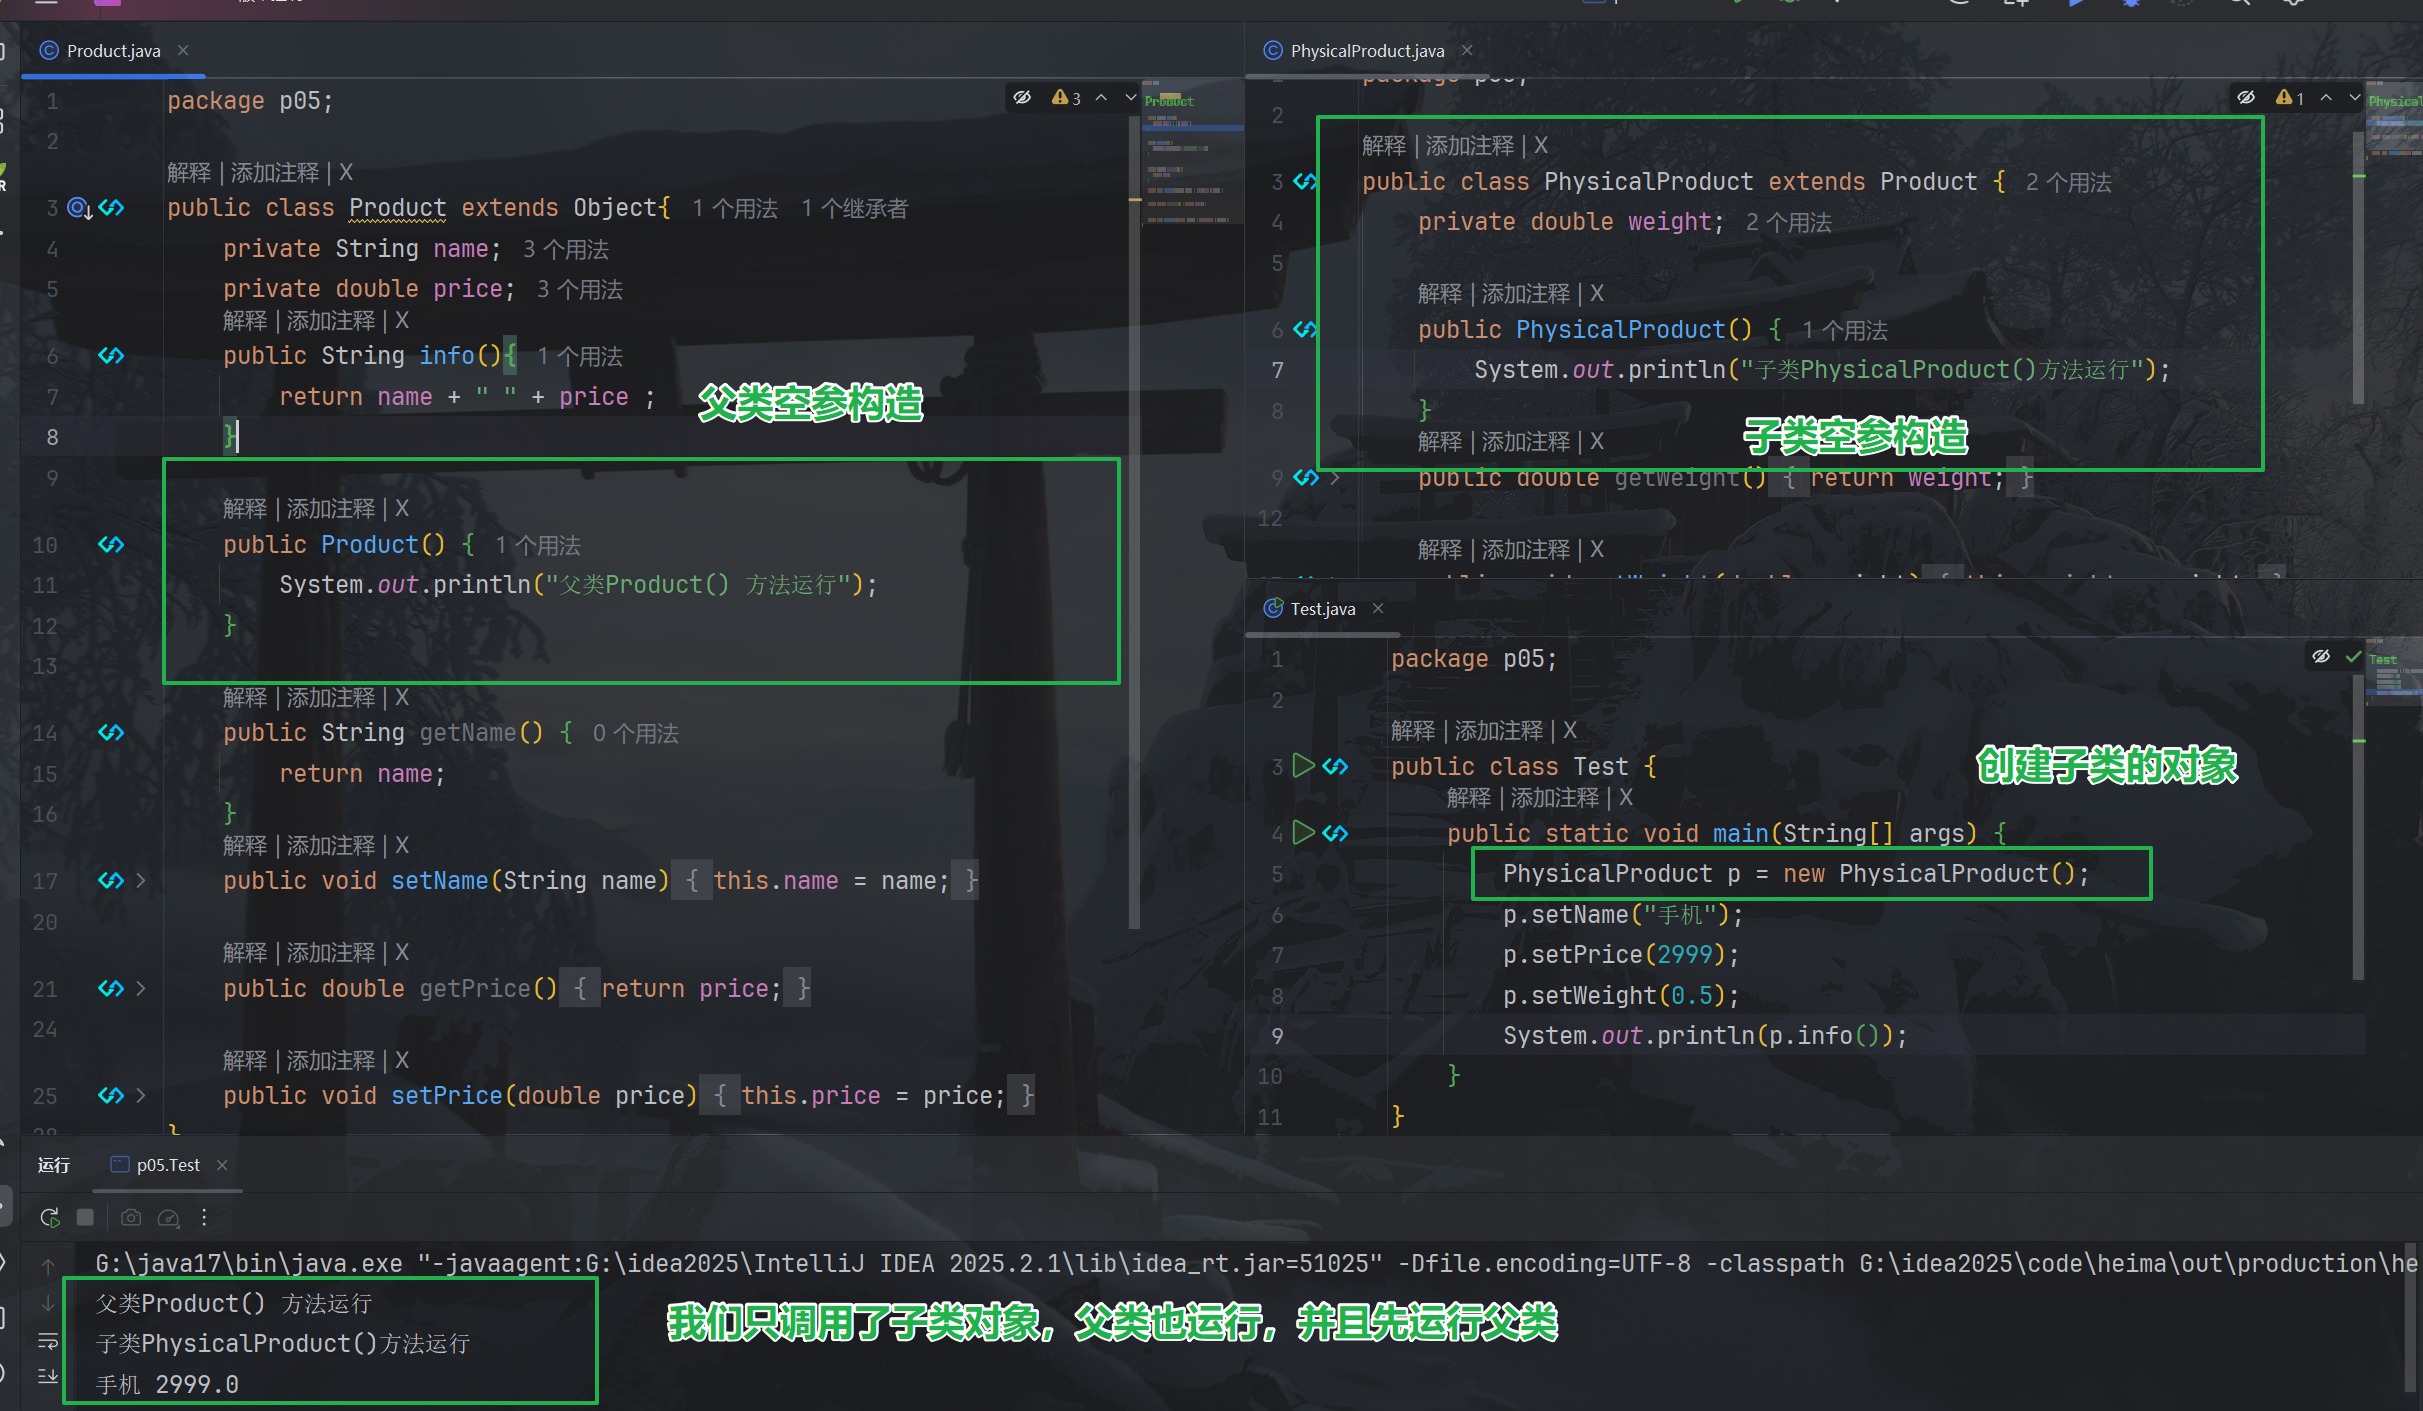Toggle the inspection eye icon in Test.java

click(x=2321, y=656)
